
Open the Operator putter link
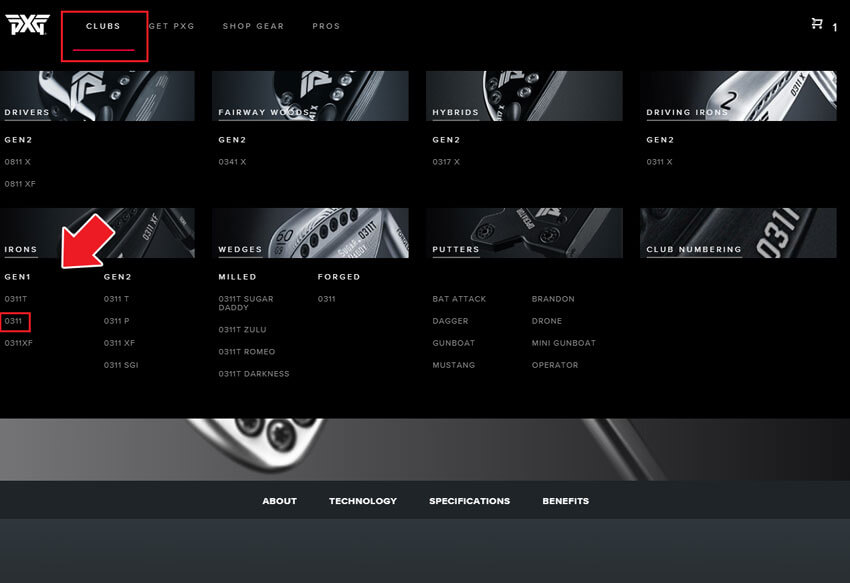[x=555, y=365]
